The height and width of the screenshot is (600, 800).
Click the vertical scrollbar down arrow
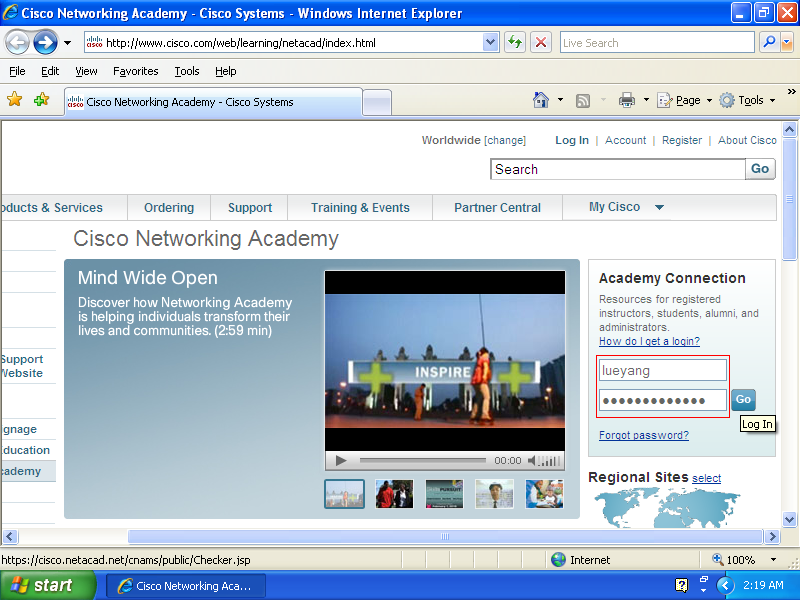[789, 520]
